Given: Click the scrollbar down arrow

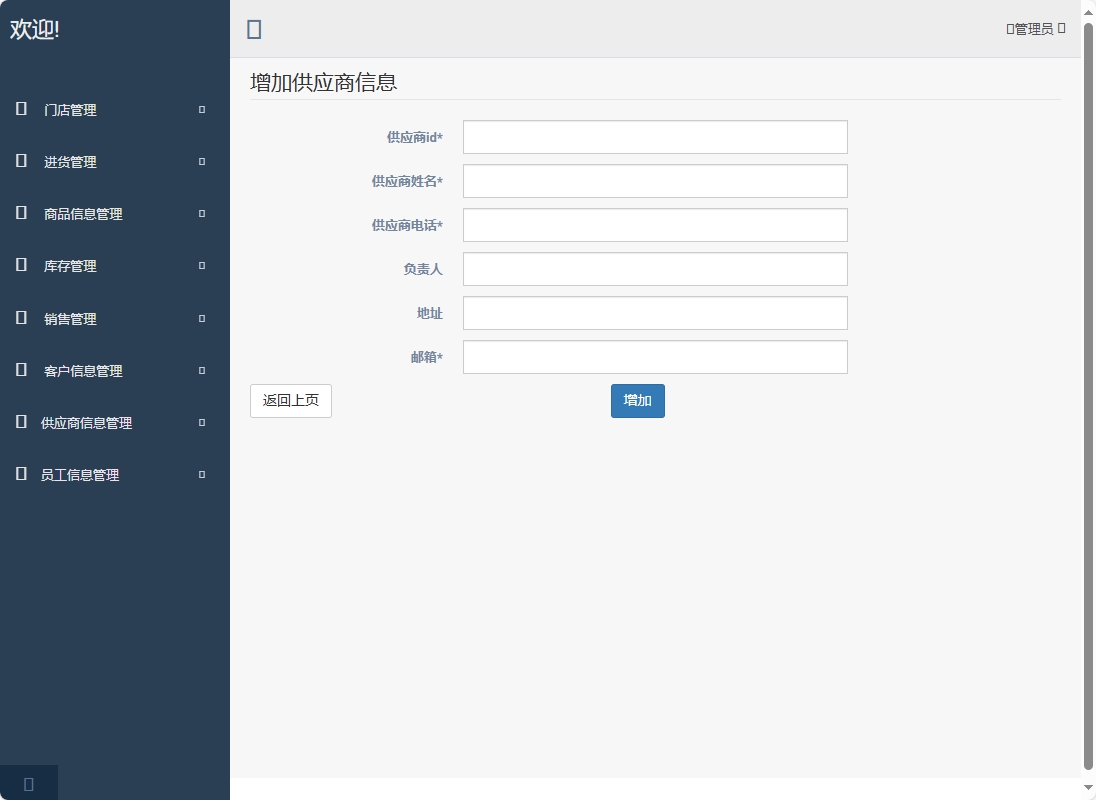Looking at the screenshot, I should 1088,787.
